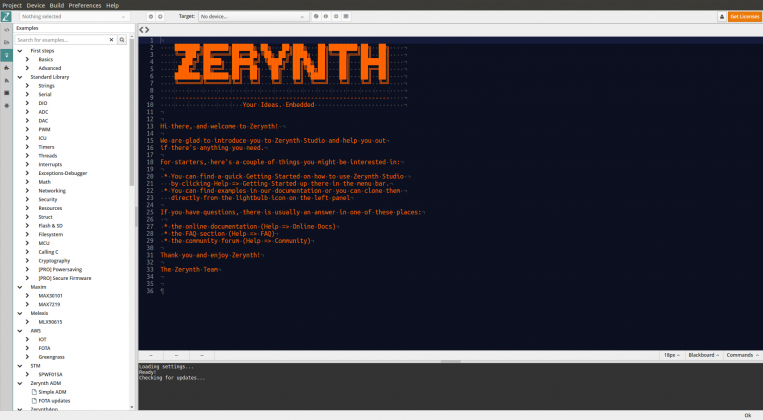
Task: Select the SPWF01SA tree item
Action: click(51, 375)
